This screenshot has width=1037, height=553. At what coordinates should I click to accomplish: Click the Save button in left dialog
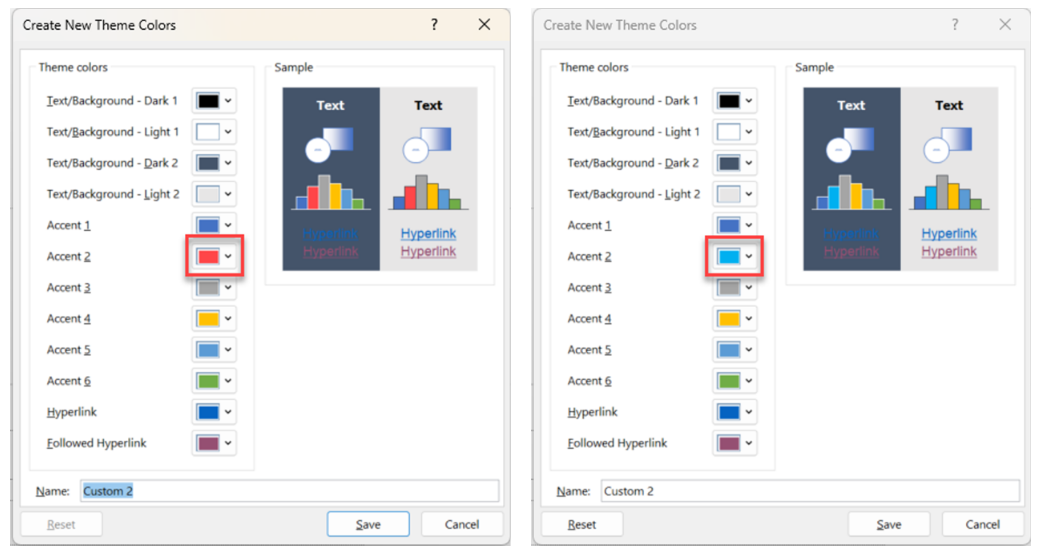pyautogui.click(x=368, y=524)
